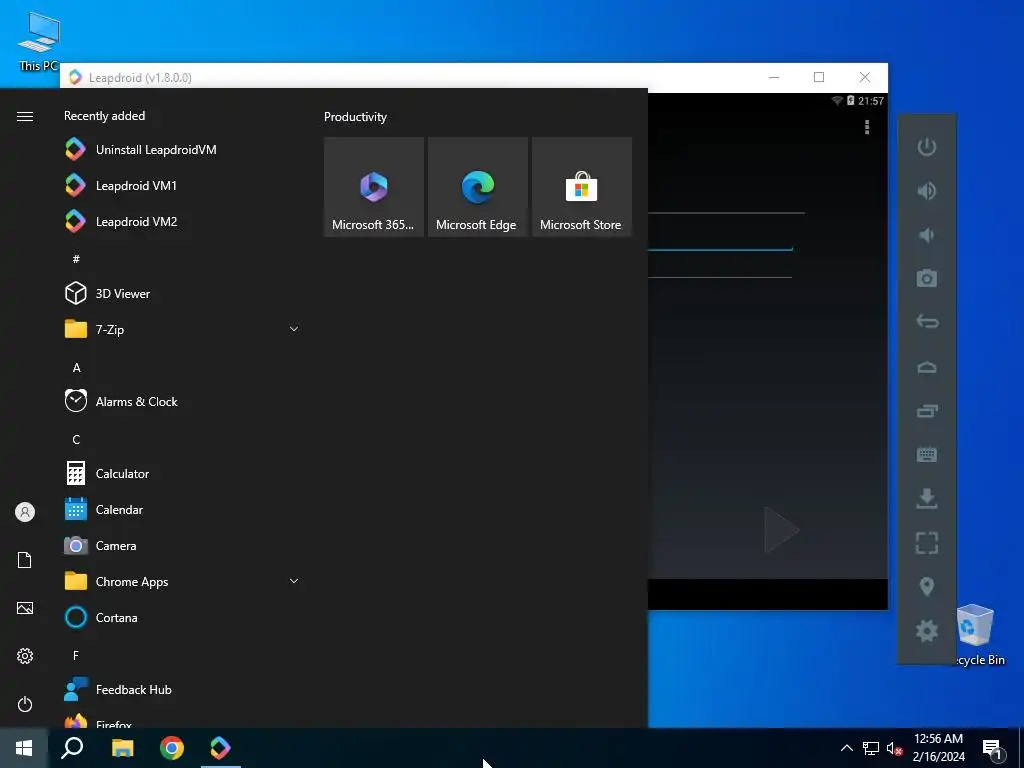This screenshot has width=1024, height=768.
Task: Click the Android play arrow button
Action: pos(782,530)
